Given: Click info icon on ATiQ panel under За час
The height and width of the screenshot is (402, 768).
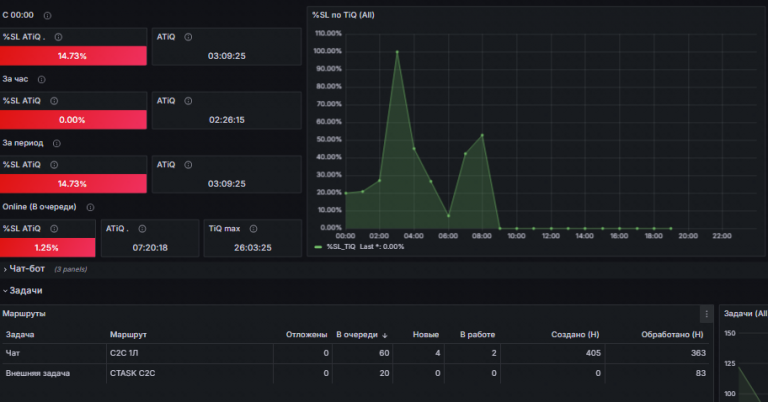Looking at the screenshot, I should tap(188, 101).
